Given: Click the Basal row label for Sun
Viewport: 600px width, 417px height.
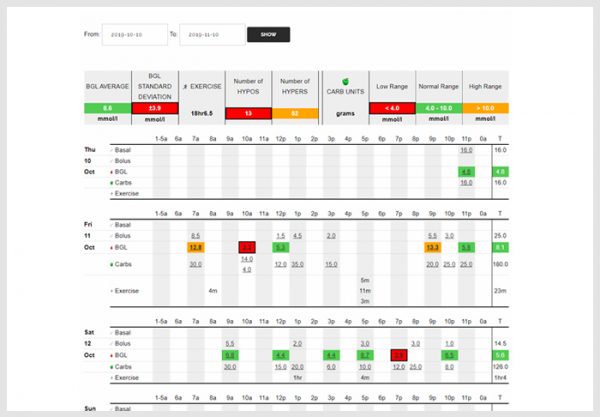Looking at the screenshot, I should 122,409.
